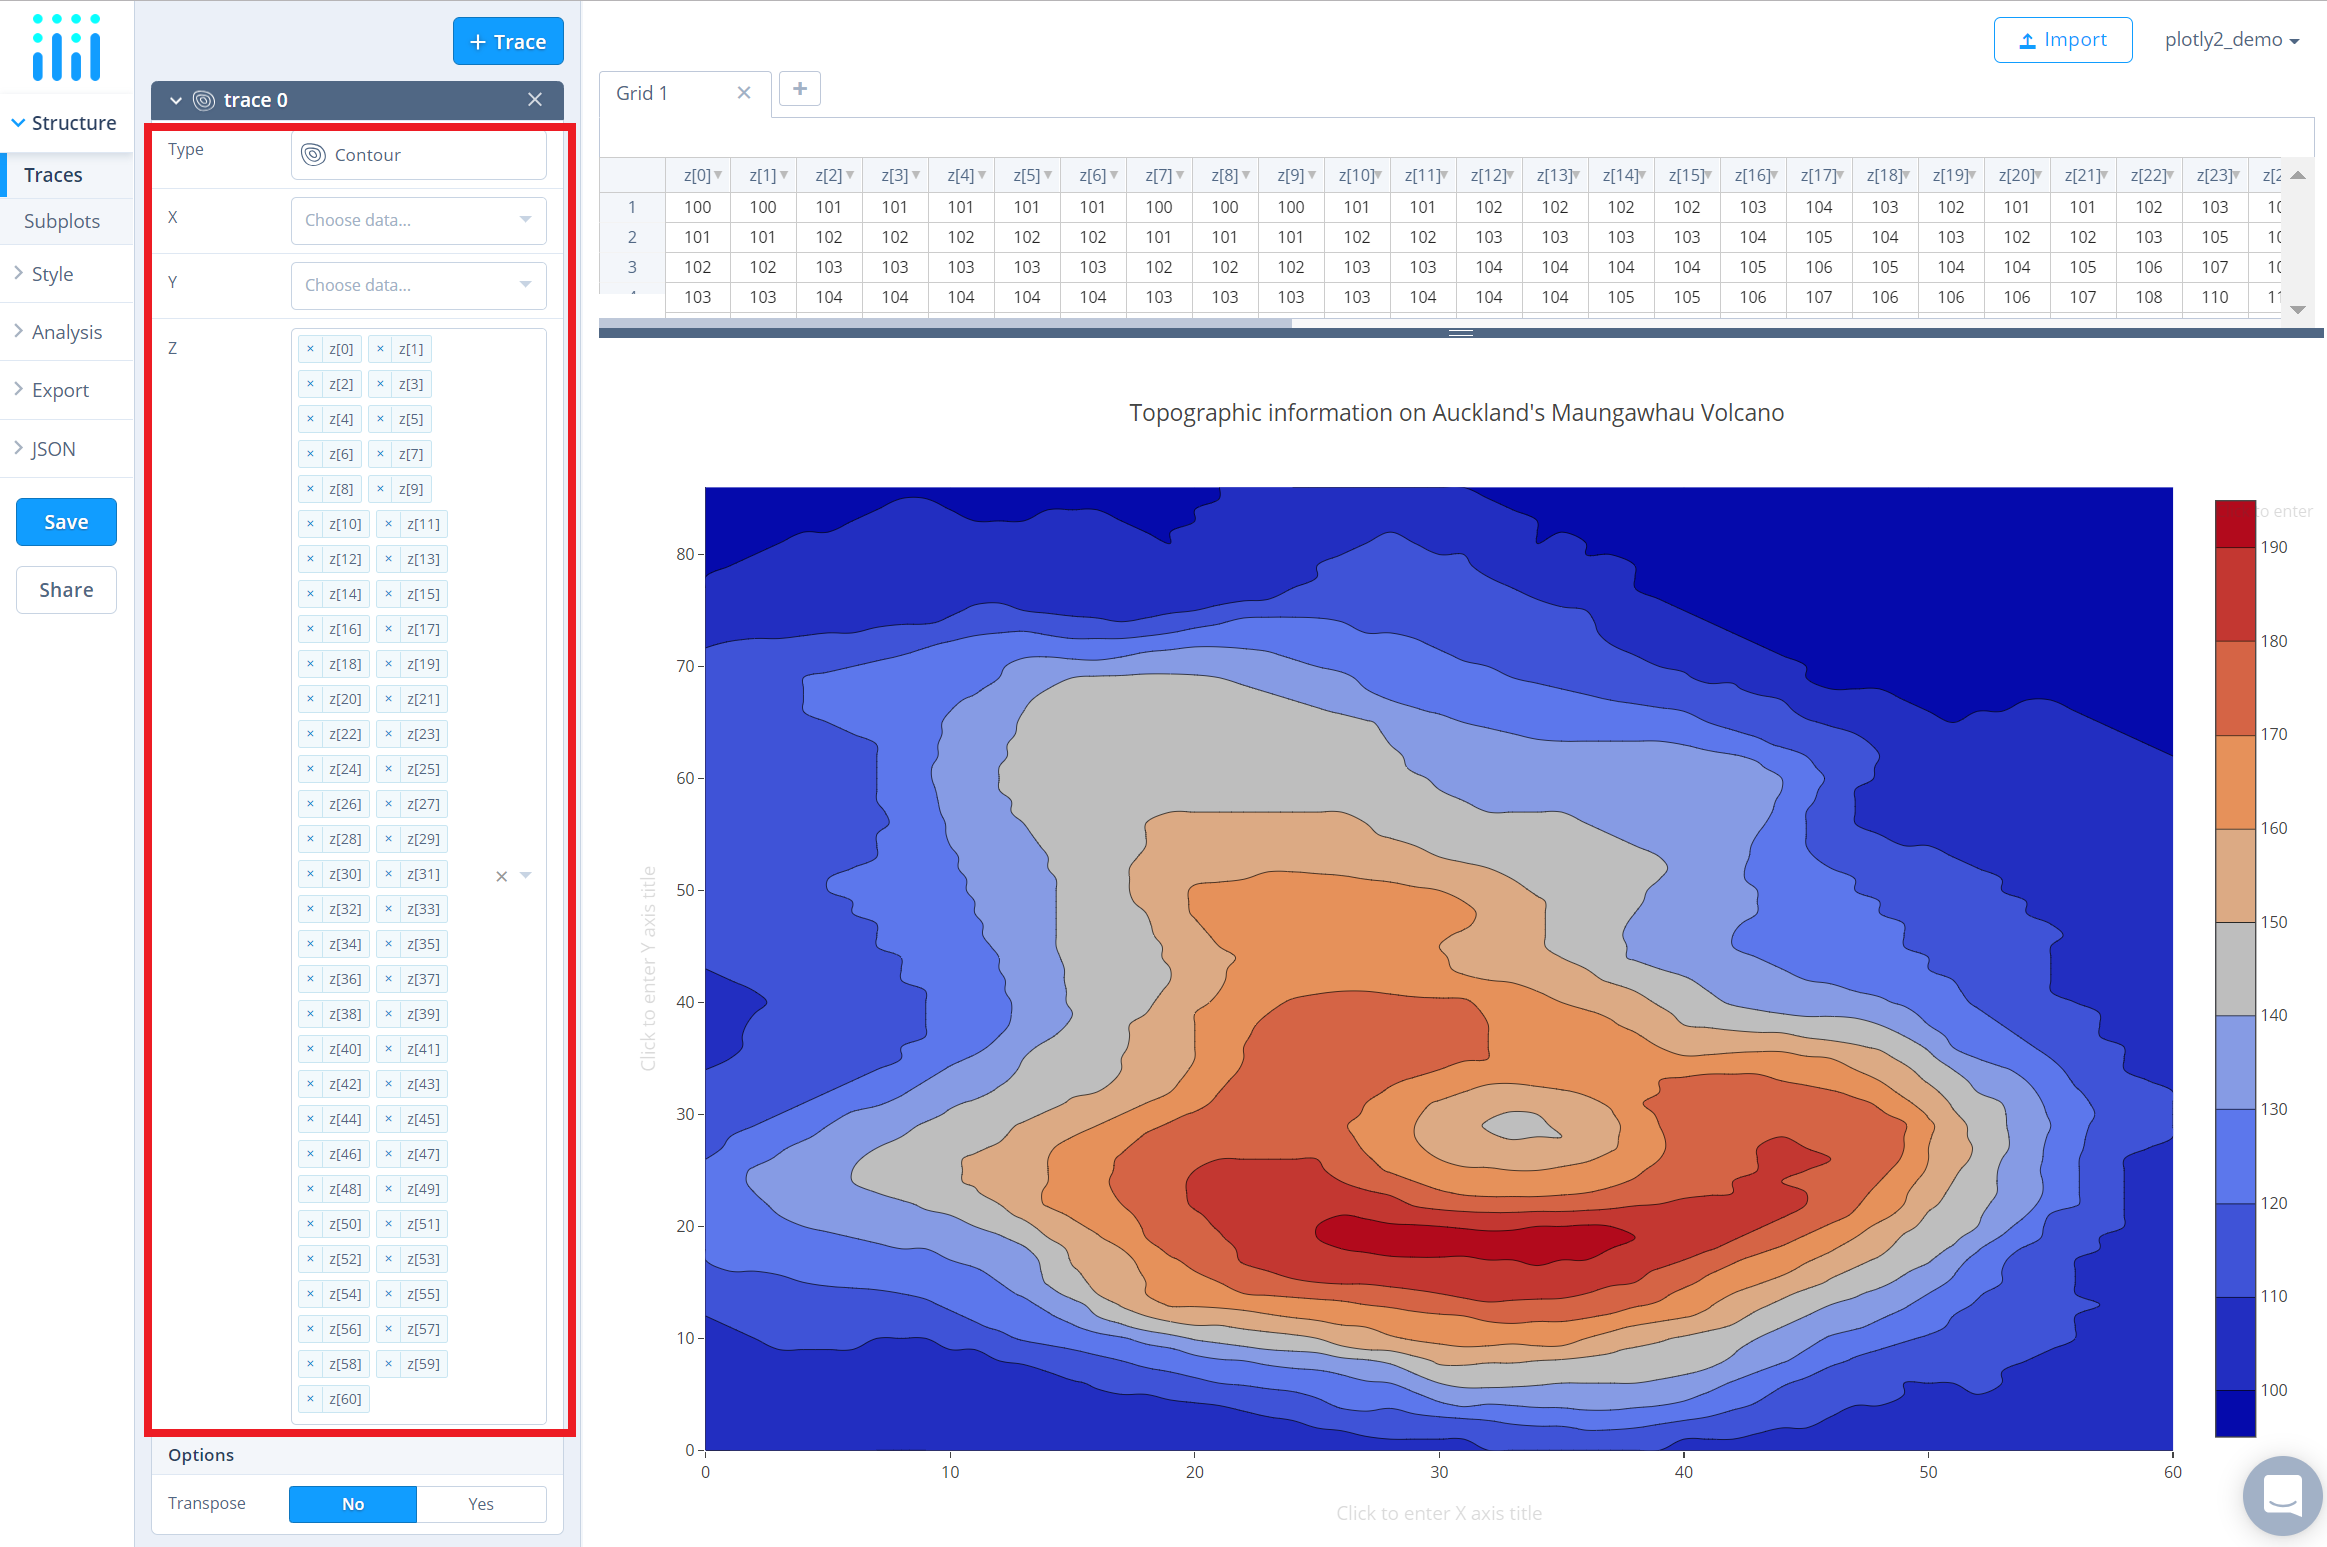Remove the z[60] data chip via its x icon
The image size is (2327, 1547).
pyautogui.click(x=311, y=1398)
